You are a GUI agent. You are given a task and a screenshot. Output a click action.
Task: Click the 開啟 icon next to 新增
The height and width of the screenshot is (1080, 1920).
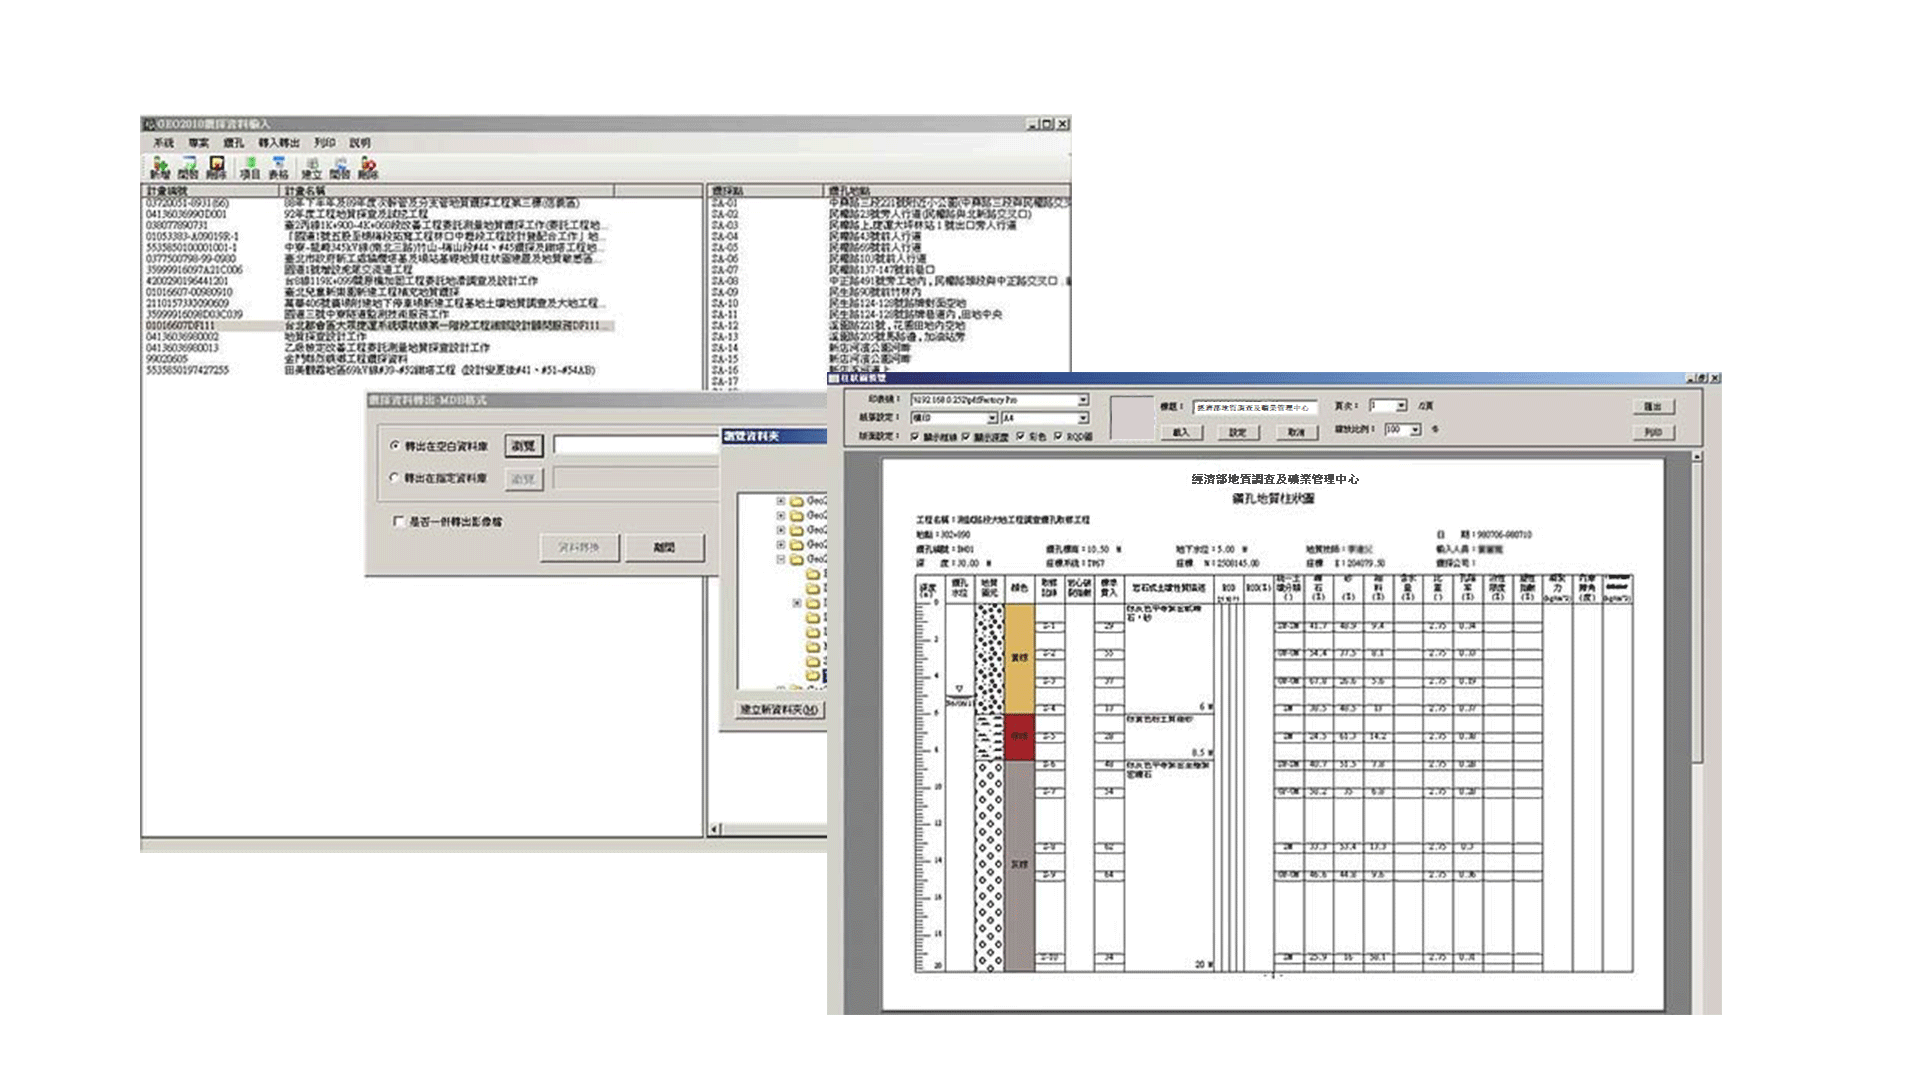(x=188, y=167)
